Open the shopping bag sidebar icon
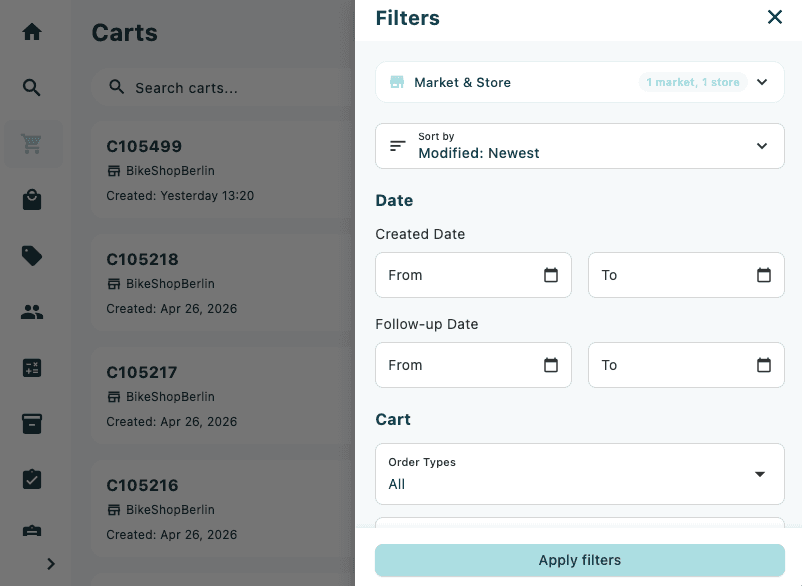802x586 pixels. (x=32, y=199)
